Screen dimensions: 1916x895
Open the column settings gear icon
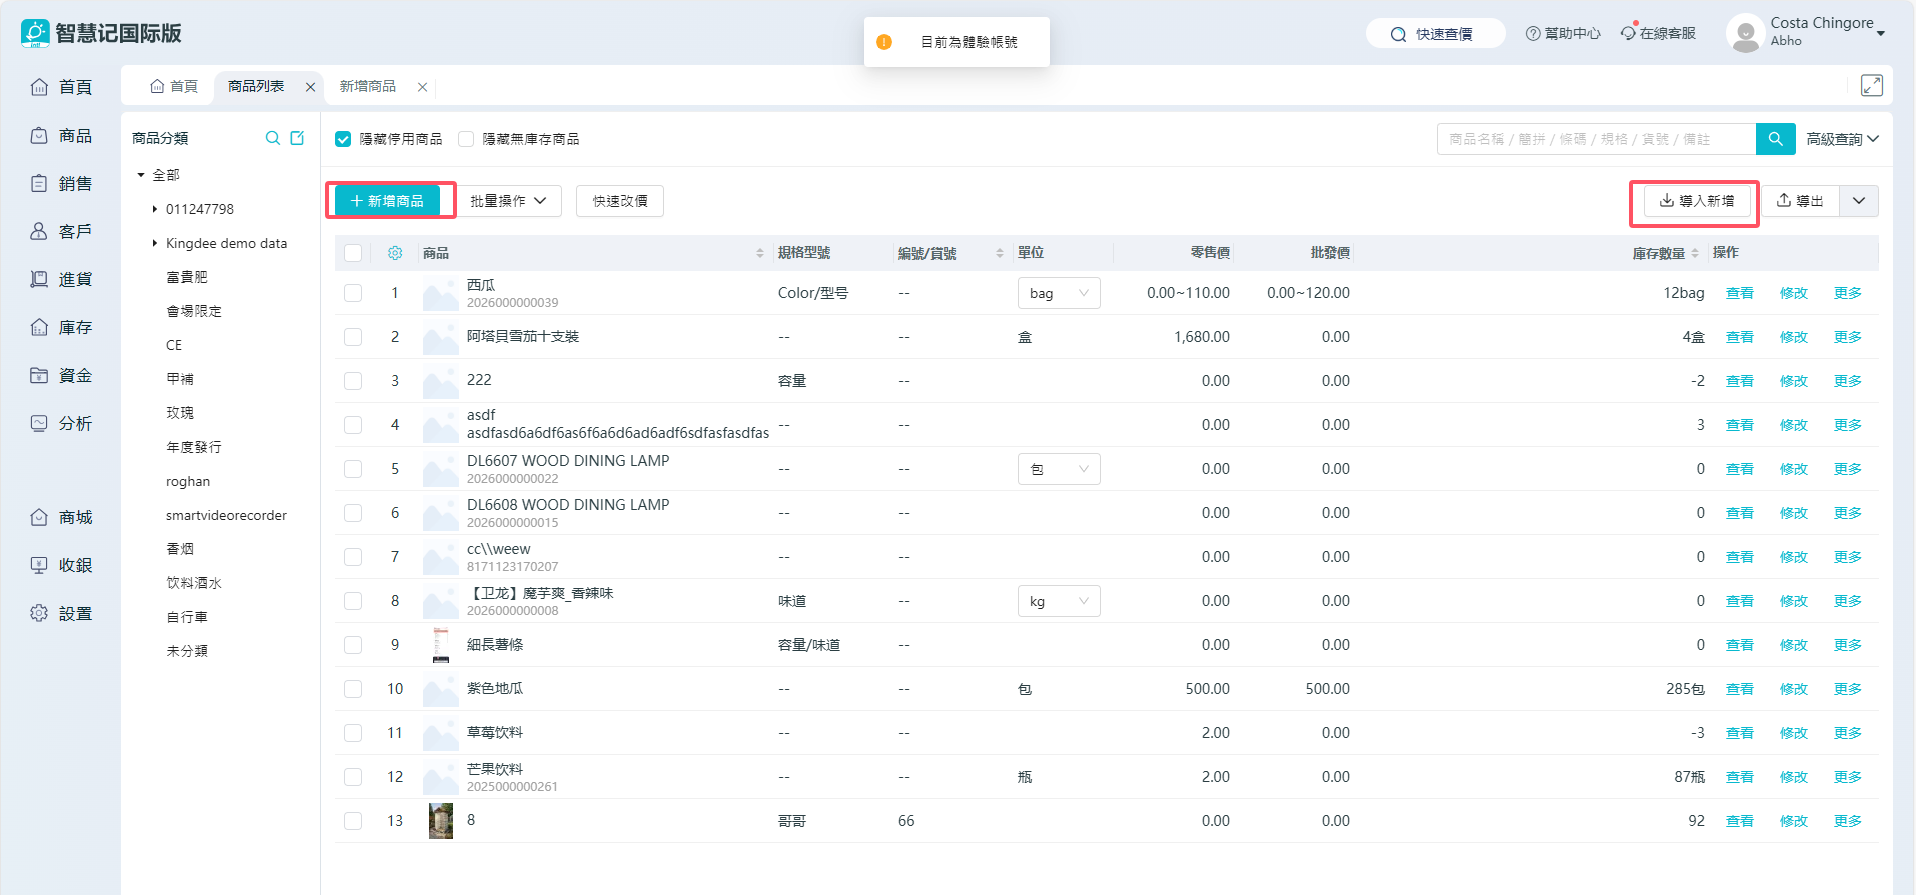(395, 253)
